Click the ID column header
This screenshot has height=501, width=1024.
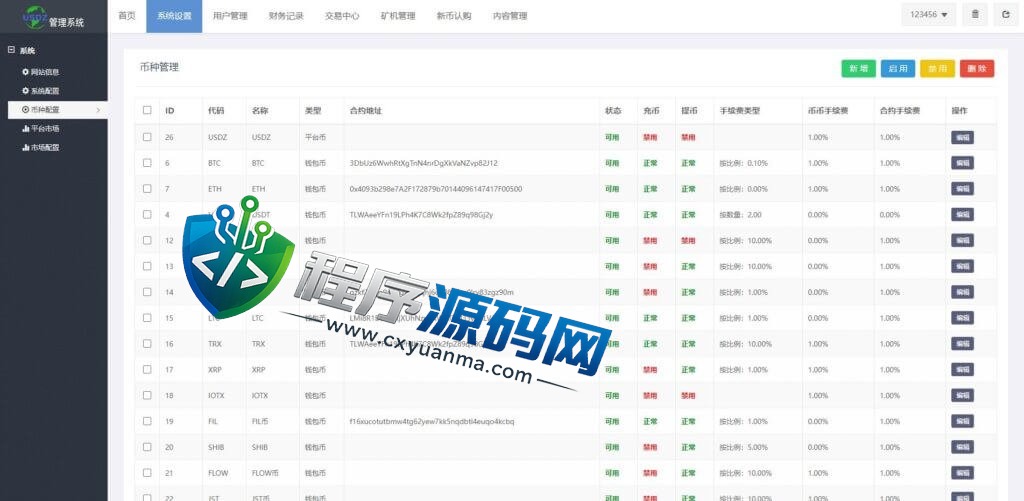pos(170,111)
